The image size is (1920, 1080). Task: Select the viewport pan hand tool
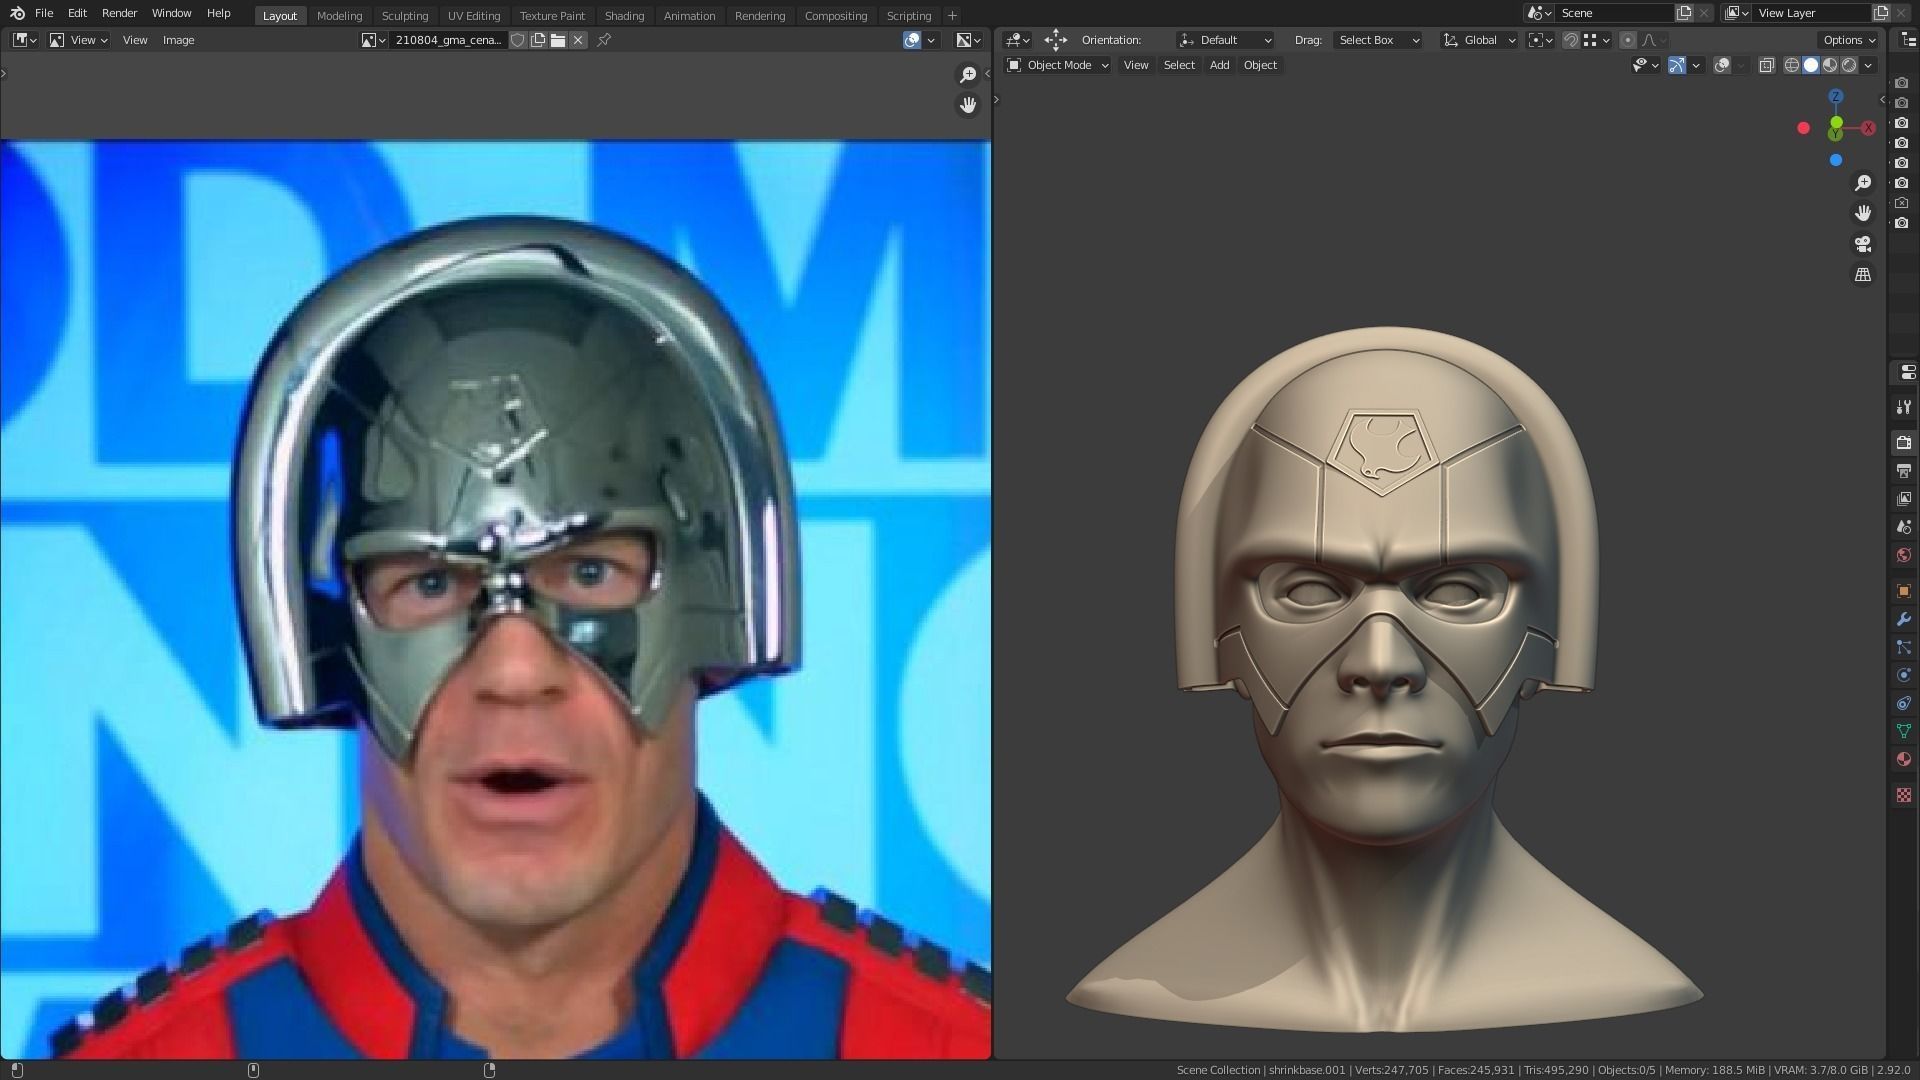click(x=1862, y=213)
